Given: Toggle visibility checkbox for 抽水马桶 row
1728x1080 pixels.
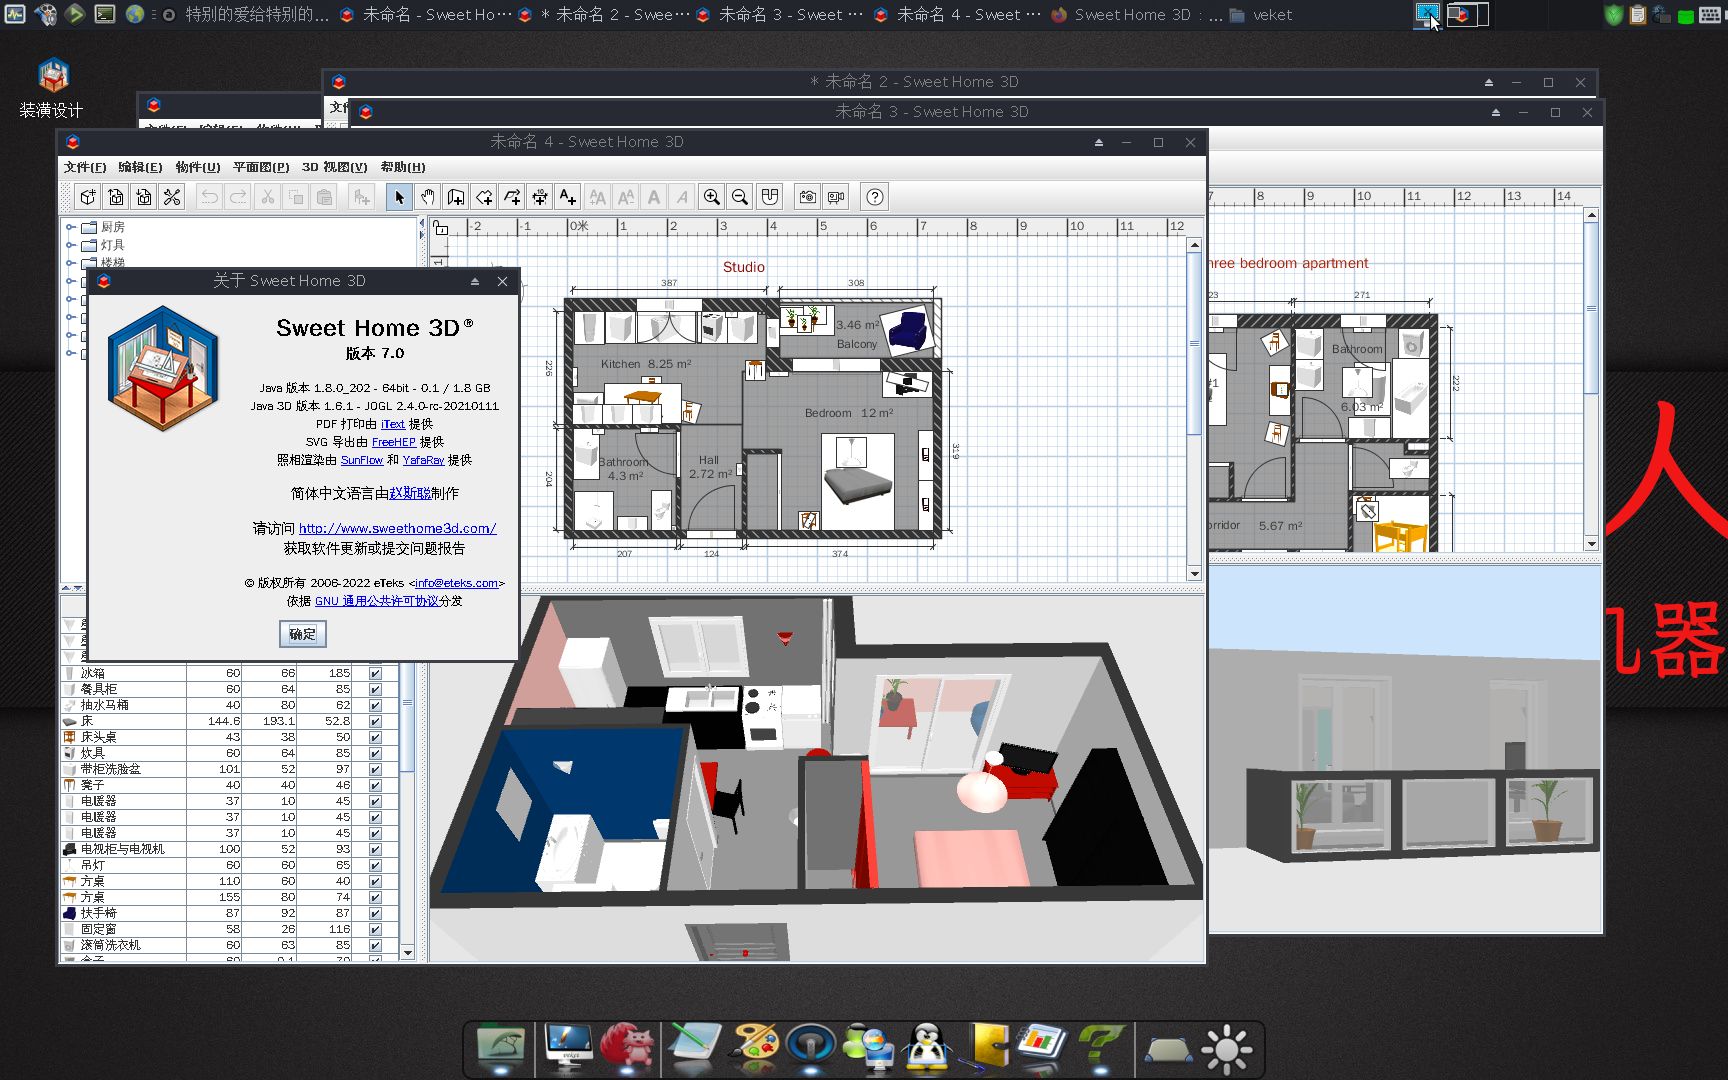Looking at the screenshot, I should pos(375,705).
